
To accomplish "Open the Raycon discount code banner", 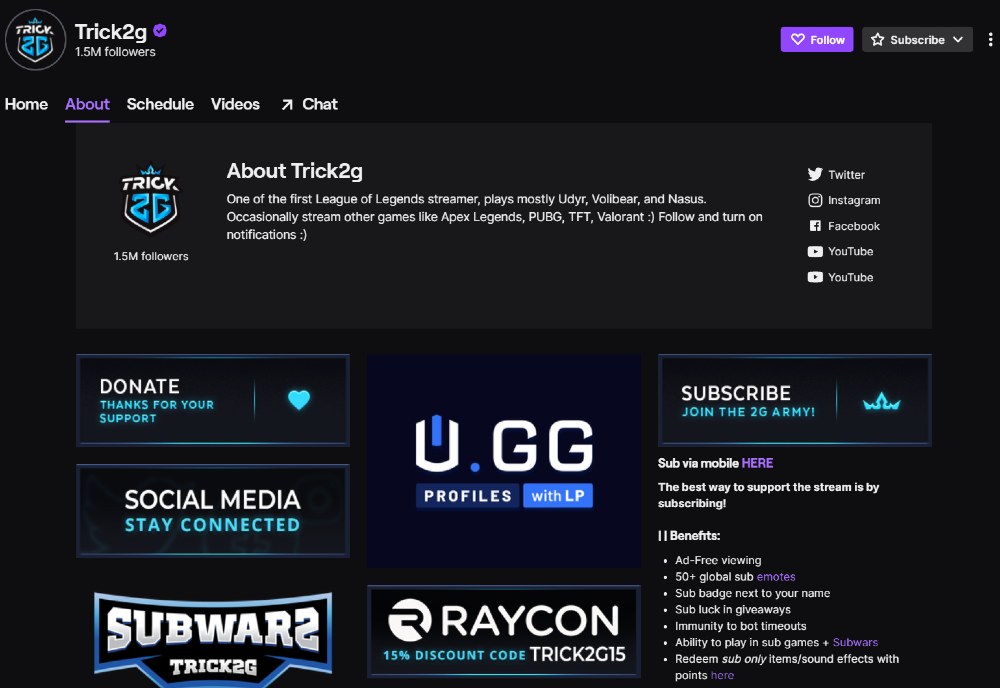I will (x=504, y=631).
